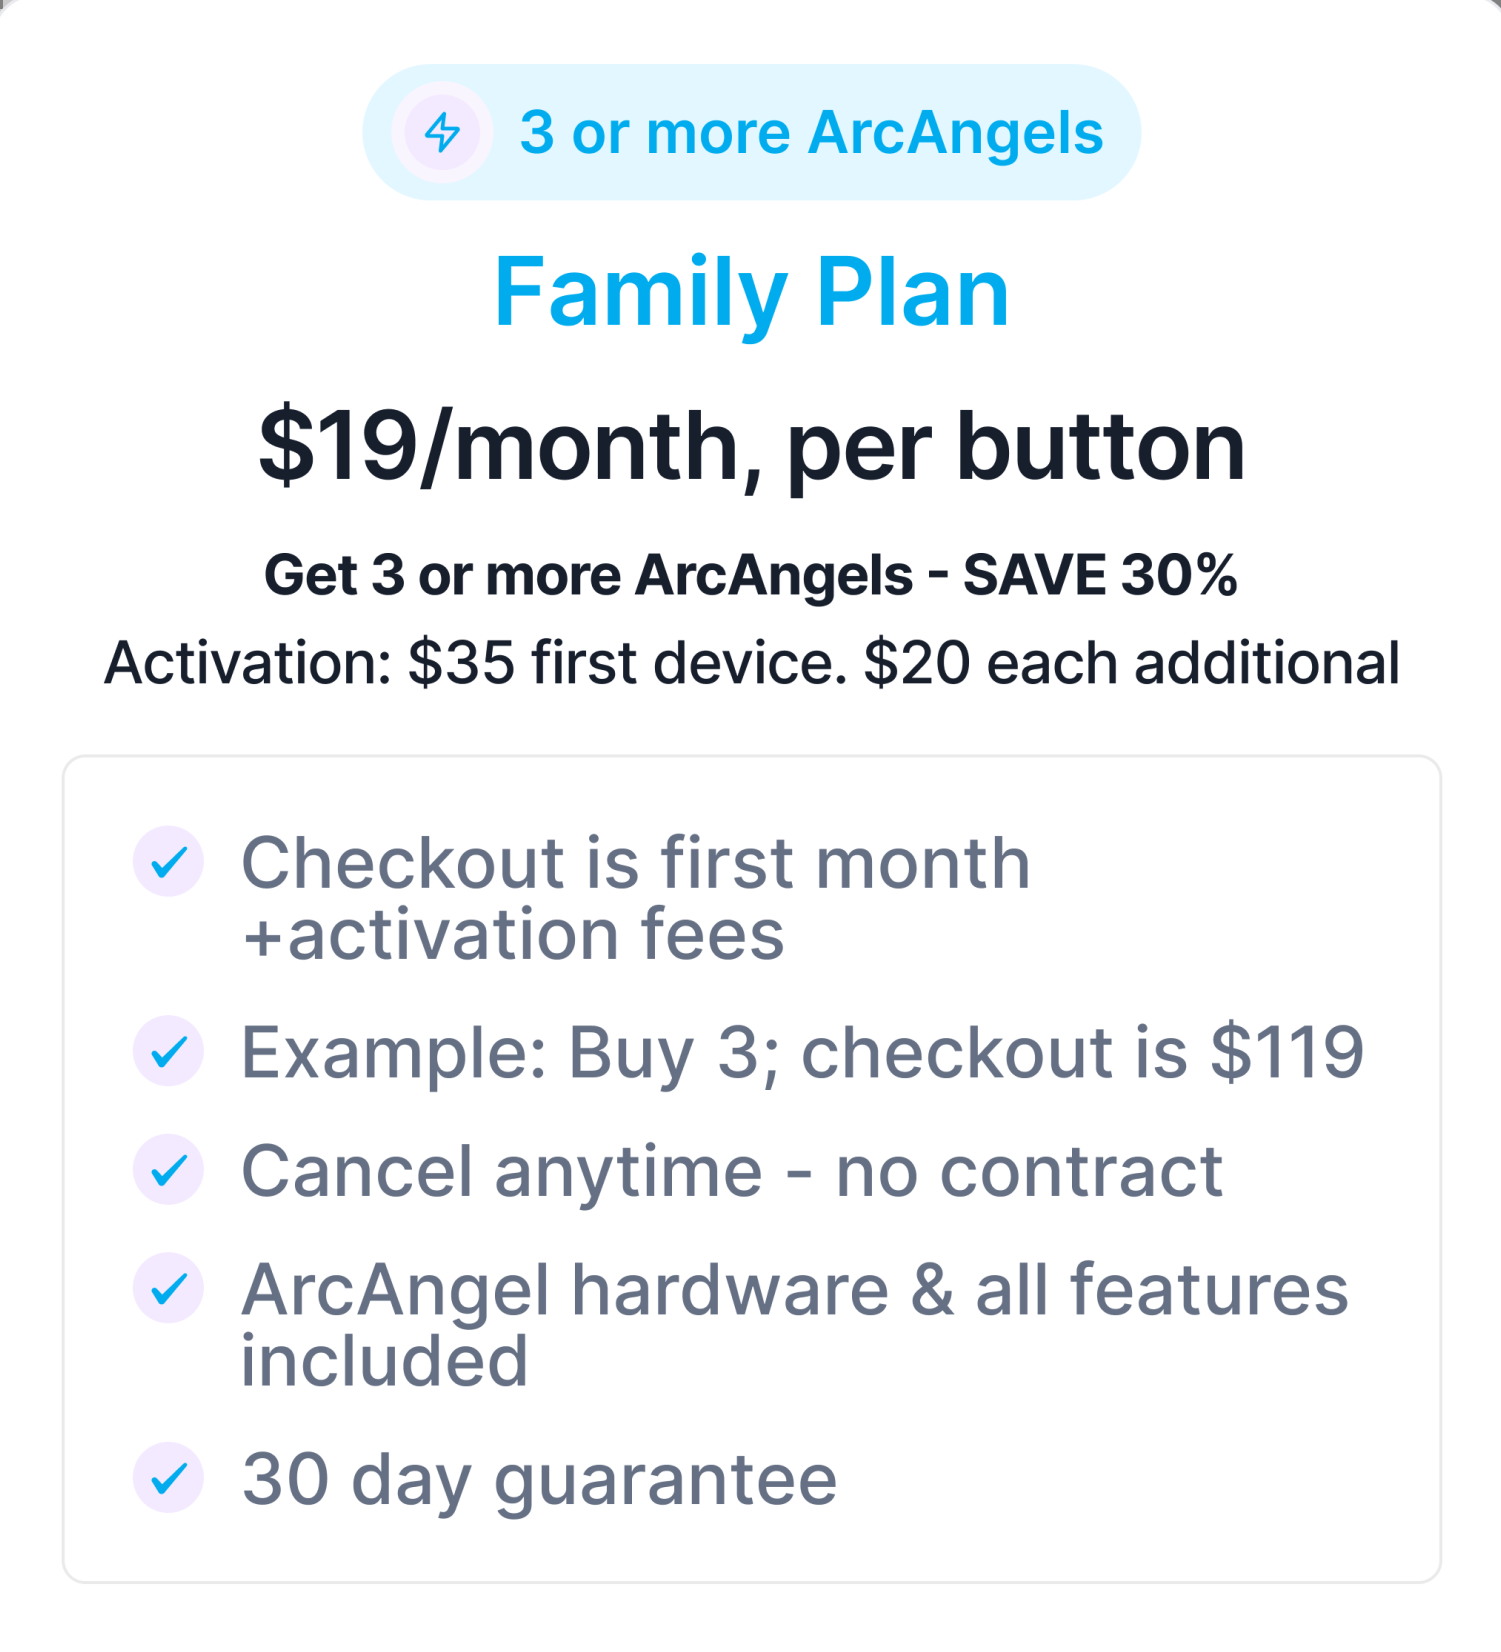Image resolution: width=1501 pixels, height=1652 pixels.
Task: Click the checkmark beside ArcAngel hardware
Action: point(169,1288)
